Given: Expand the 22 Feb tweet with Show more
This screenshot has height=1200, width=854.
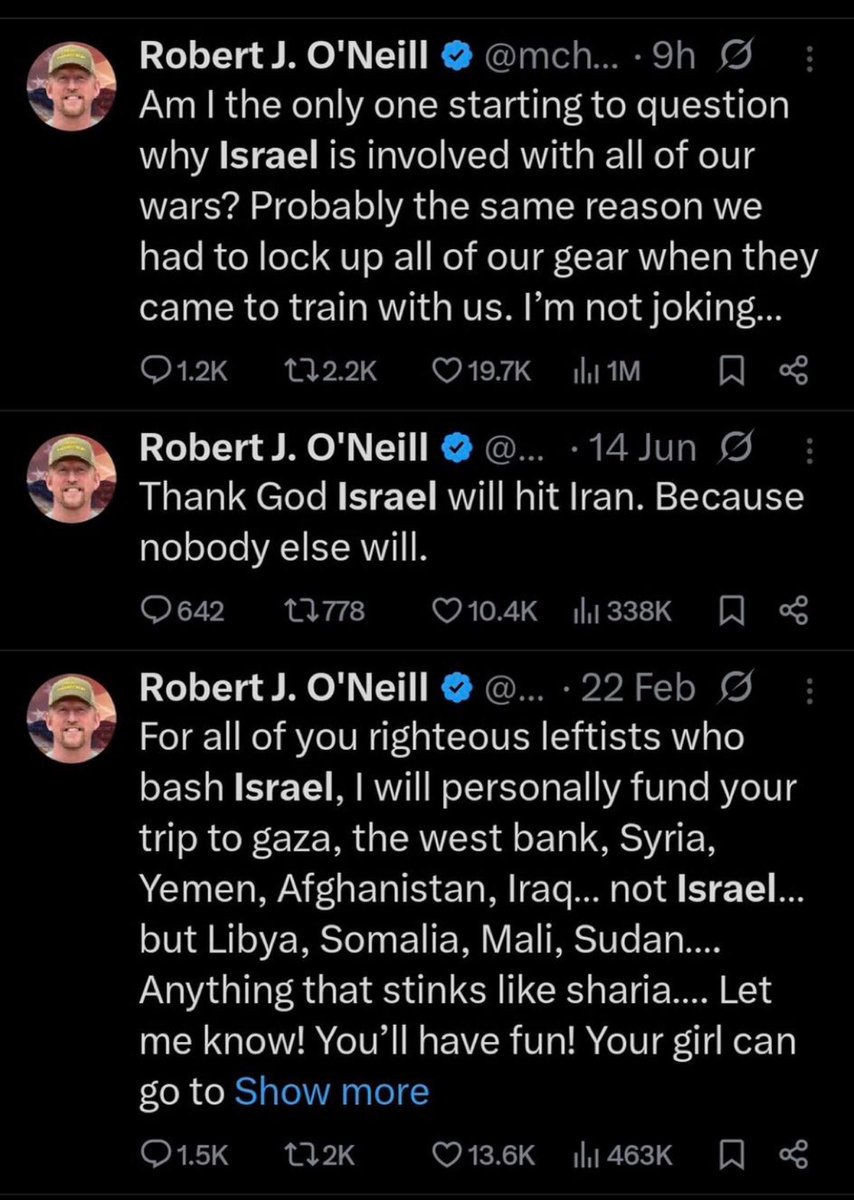Looking at the screenshot, I should pyautogui.click(x=331, y=1090).
